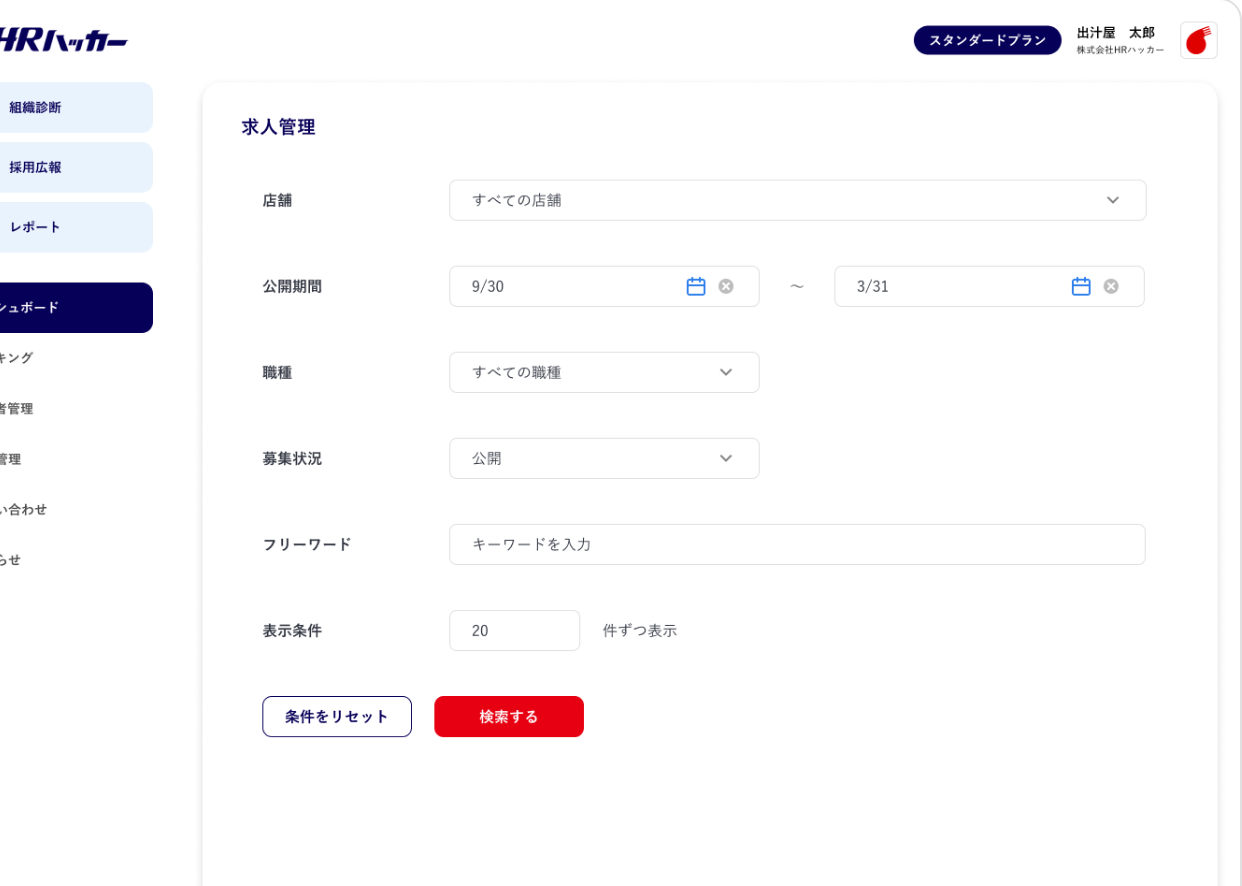Viewport: 1242px width, 886px height.
Task: Open the すべての職種 job type dropdown
Action: (604, 373)
